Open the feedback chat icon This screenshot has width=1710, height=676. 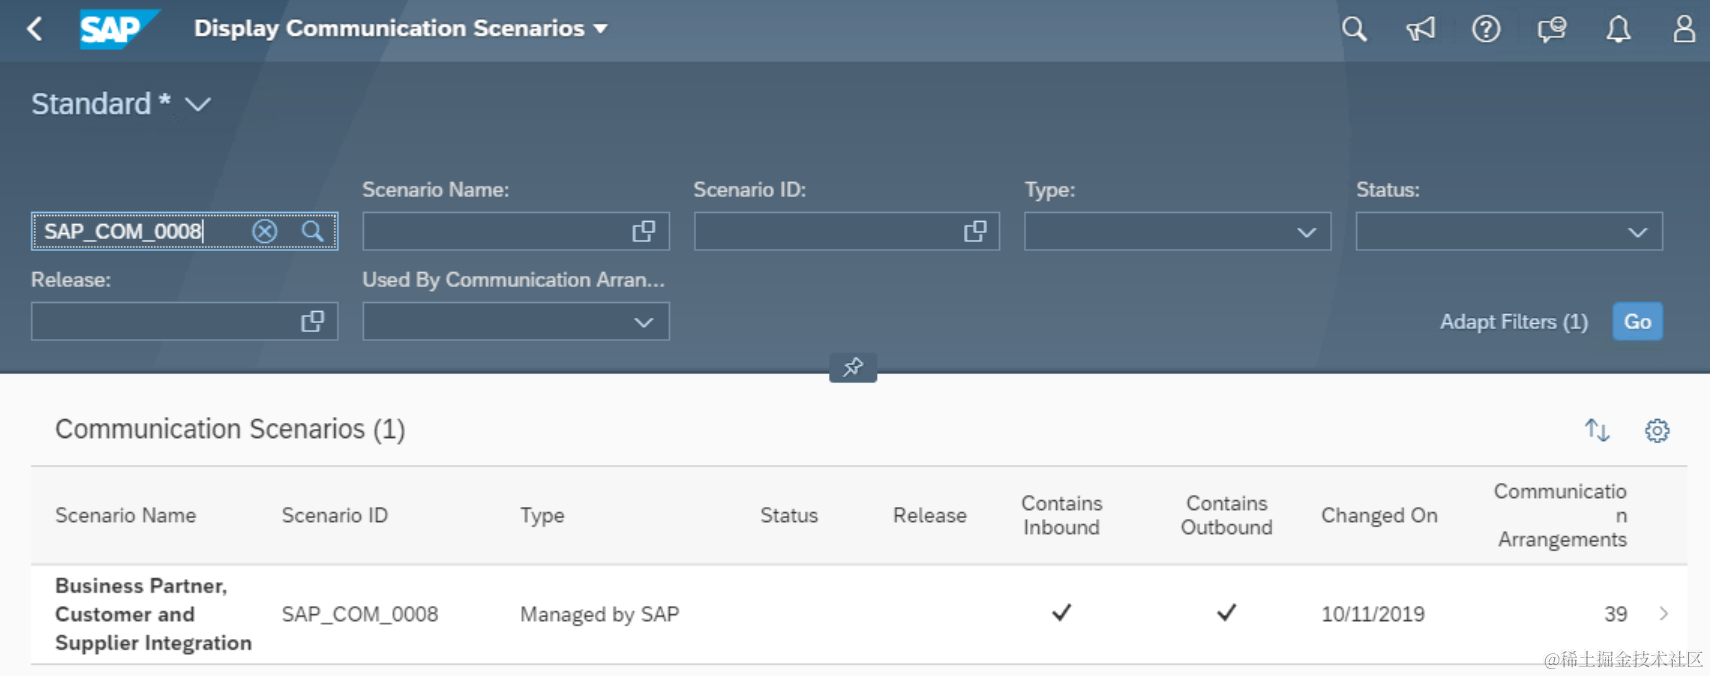coord(1552,29)
